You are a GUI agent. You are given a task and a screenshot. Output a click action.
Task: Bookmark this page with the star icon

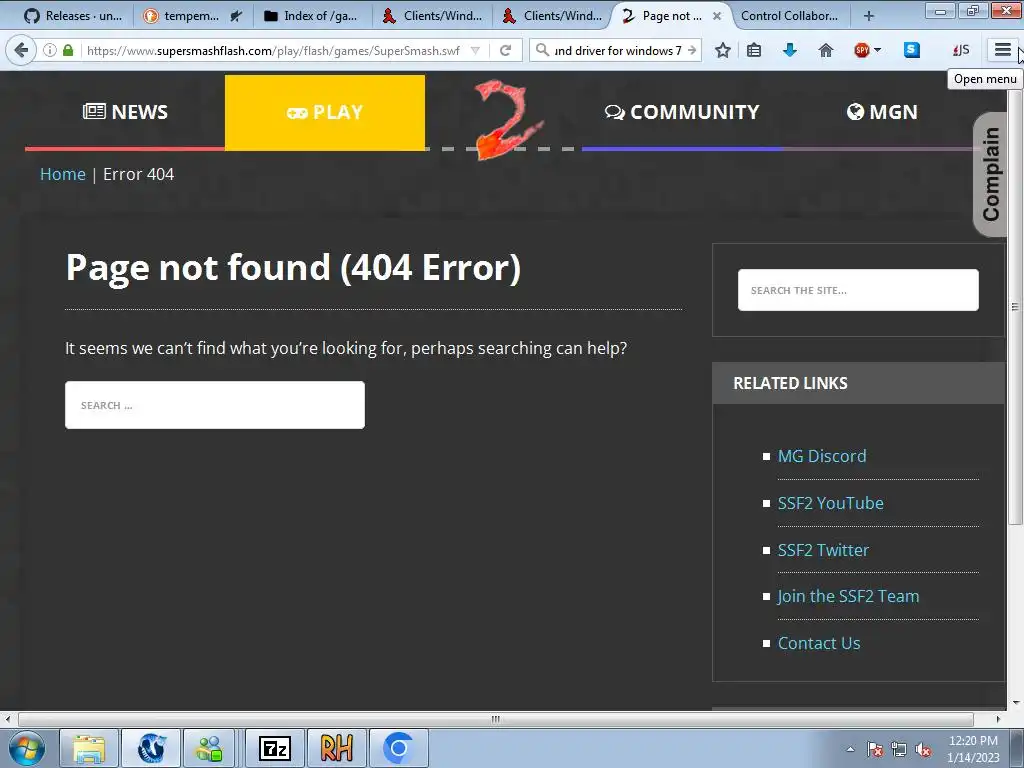722,50
